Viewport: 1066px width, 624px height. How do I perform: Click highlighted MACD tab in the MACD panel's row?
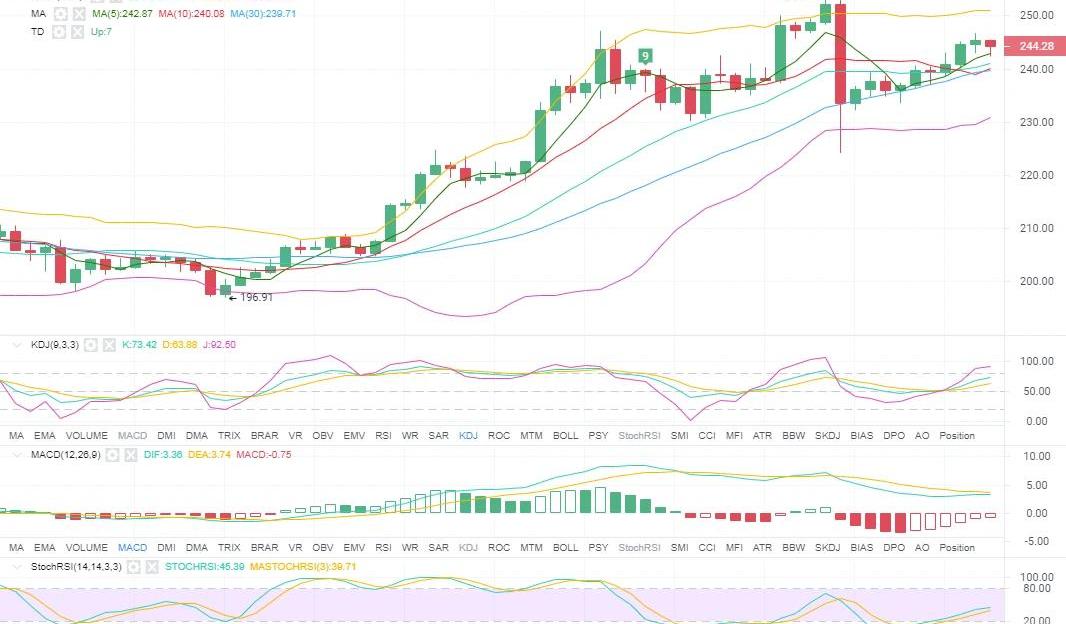[133, 548]
